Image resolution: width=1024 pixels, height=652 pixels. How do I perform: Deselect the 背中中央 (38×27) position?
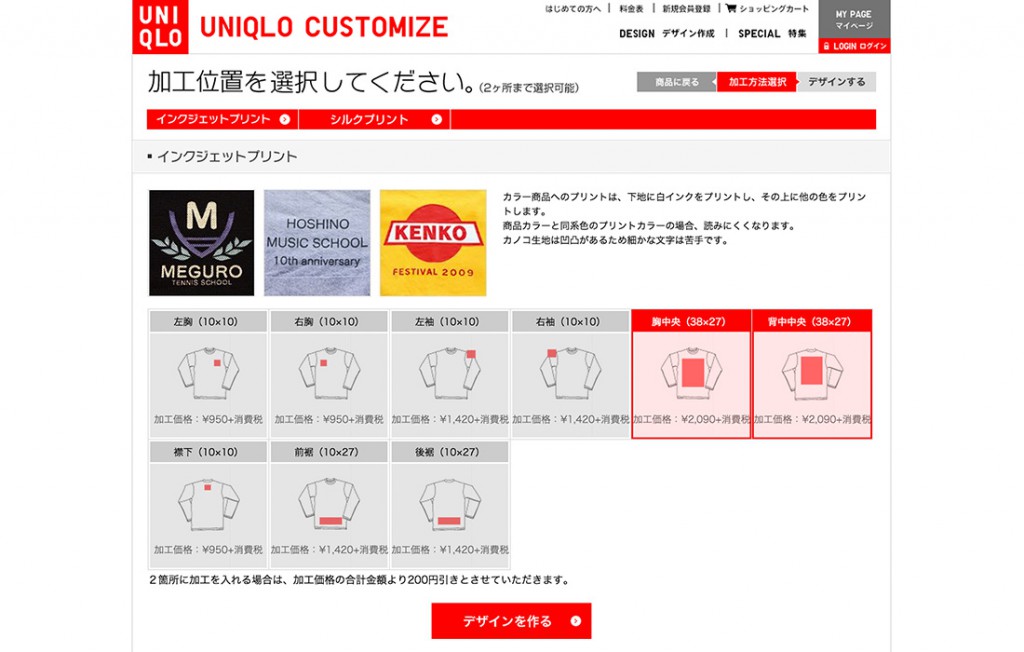(812, 374)
